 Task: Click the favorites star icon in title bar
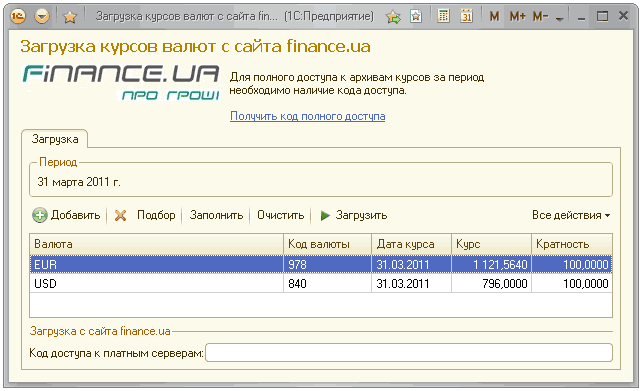point(70,17)
